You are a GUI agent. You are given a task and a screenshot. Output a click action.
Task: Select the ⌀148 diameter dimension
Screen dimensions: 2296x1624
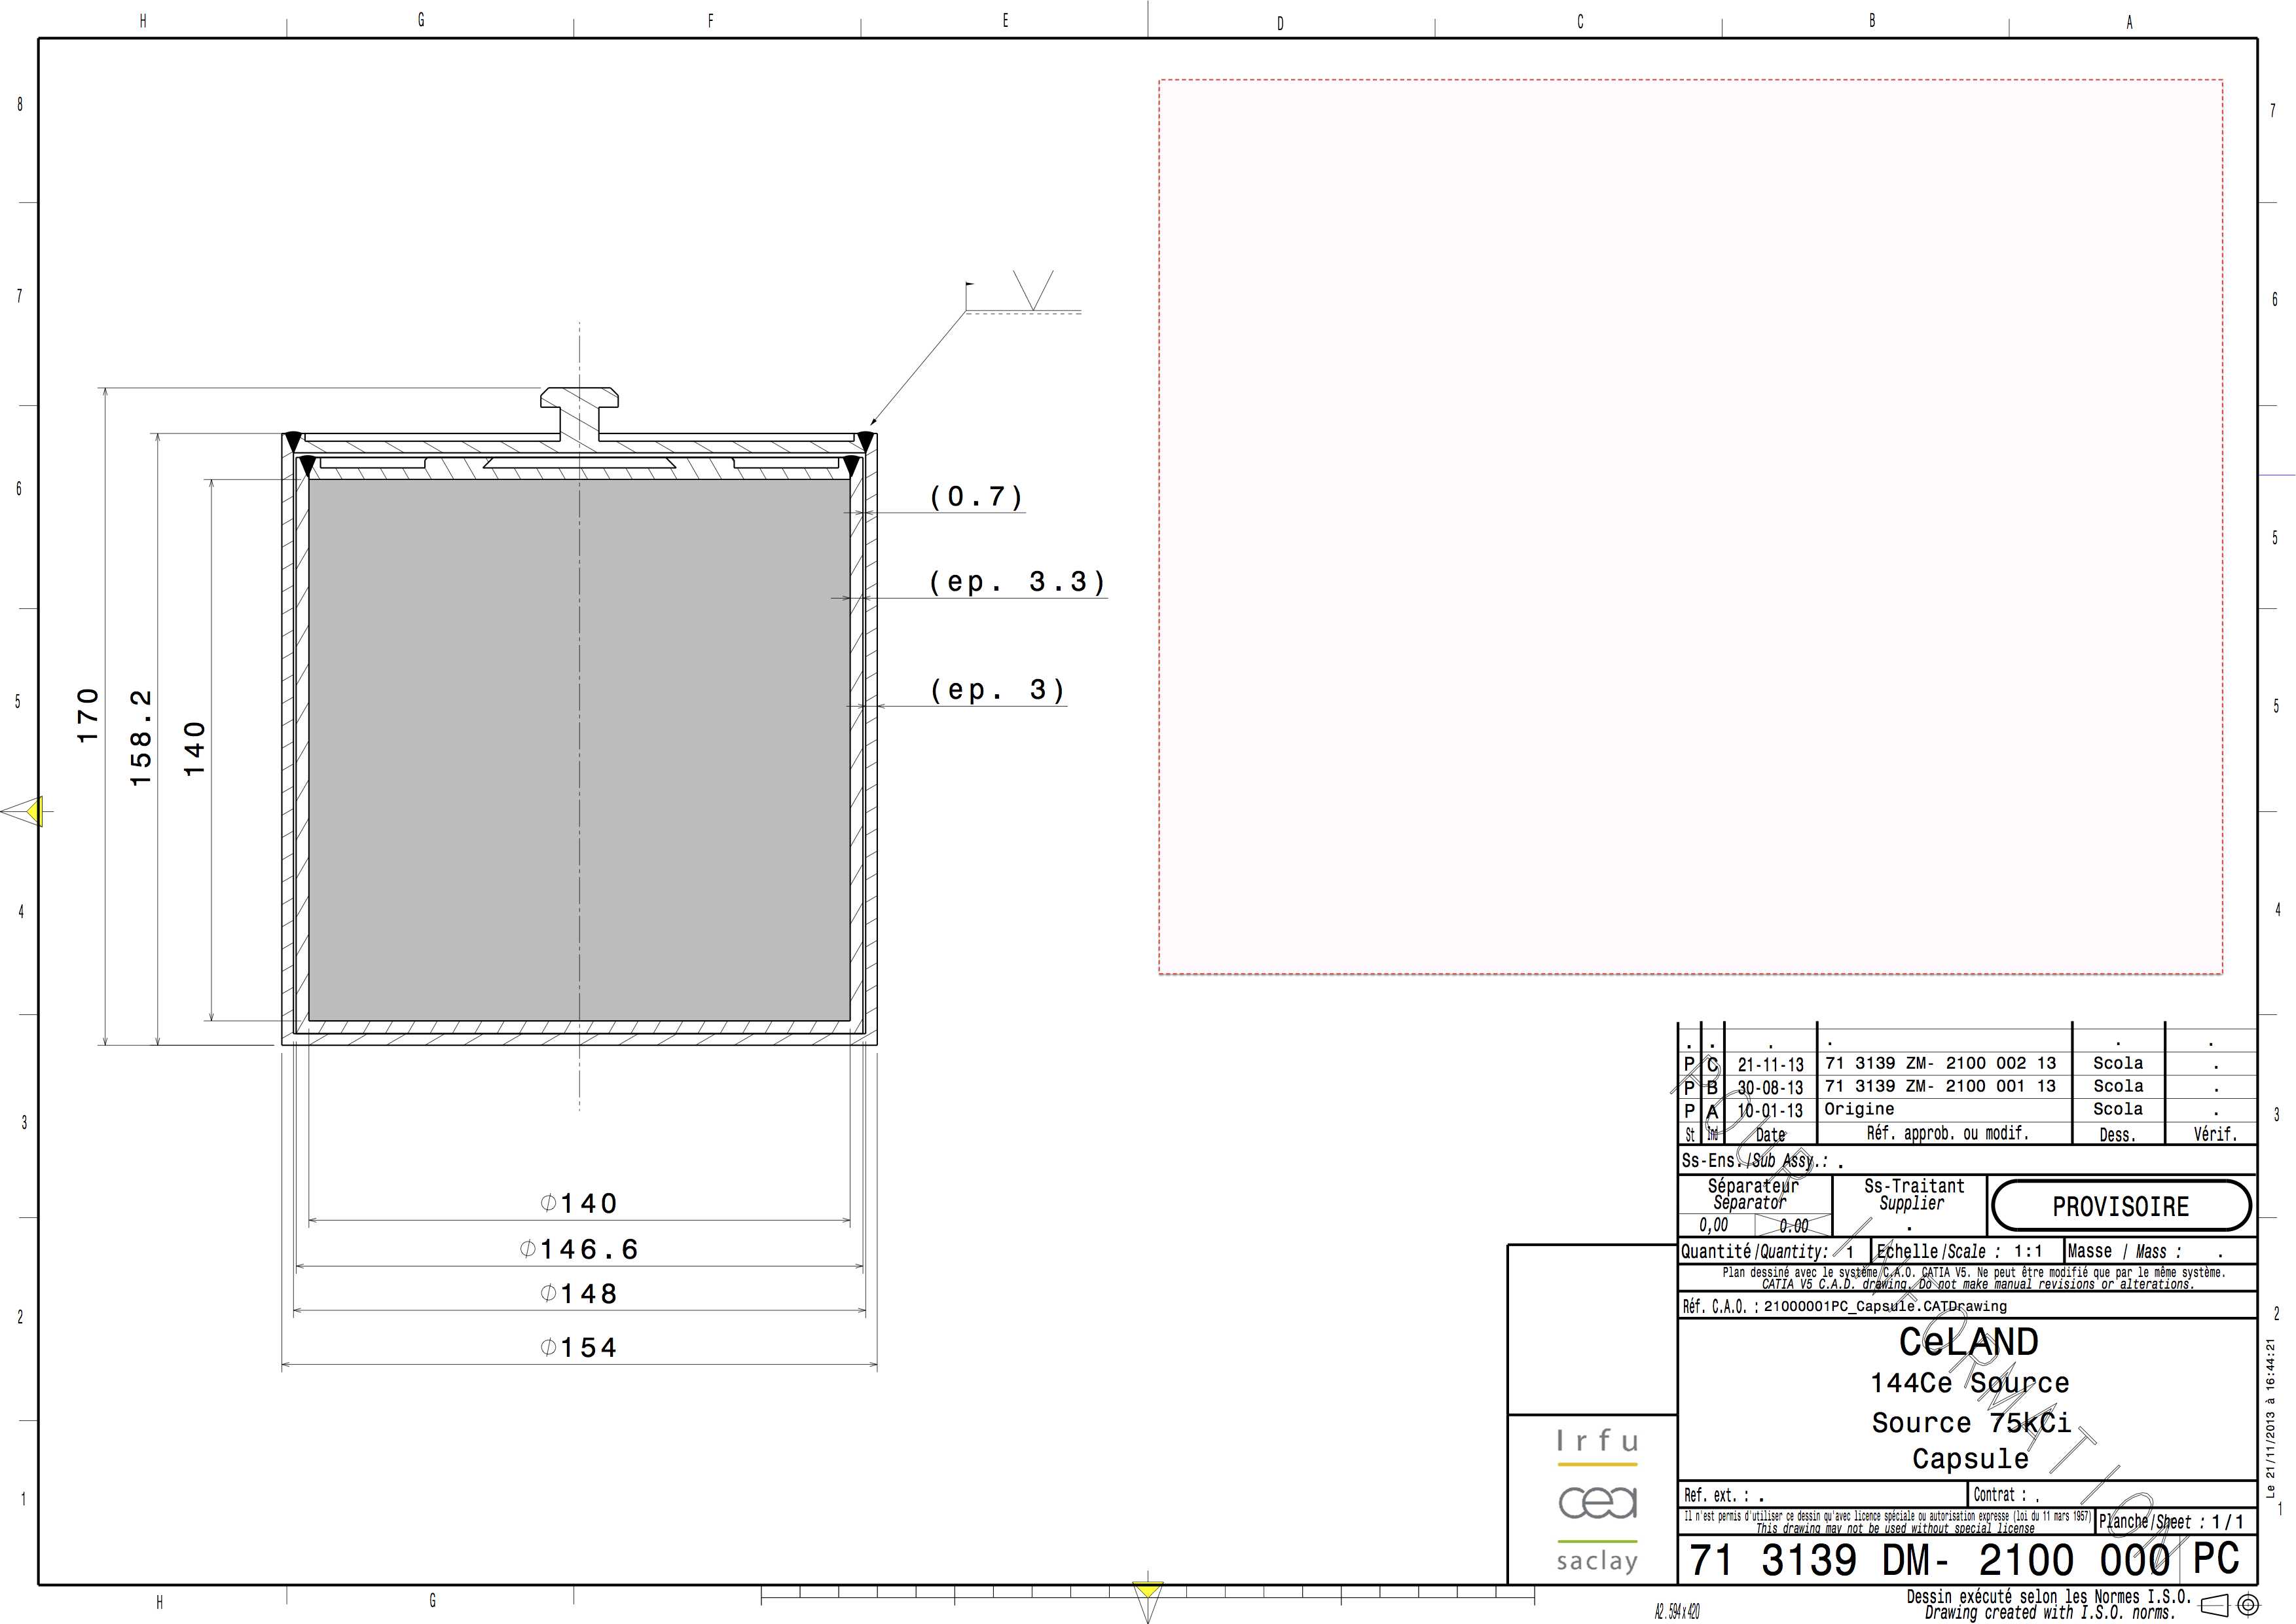point(579,1293)
